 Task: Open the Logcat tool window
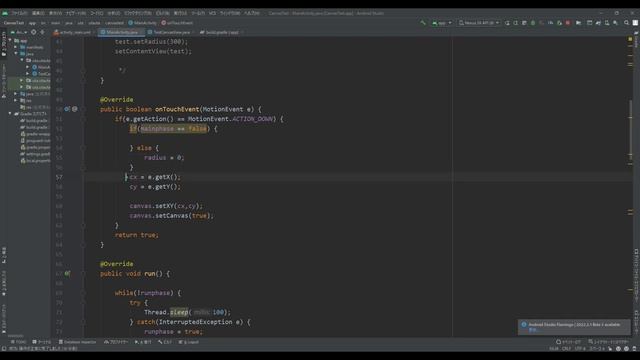(x=189, y=342)
